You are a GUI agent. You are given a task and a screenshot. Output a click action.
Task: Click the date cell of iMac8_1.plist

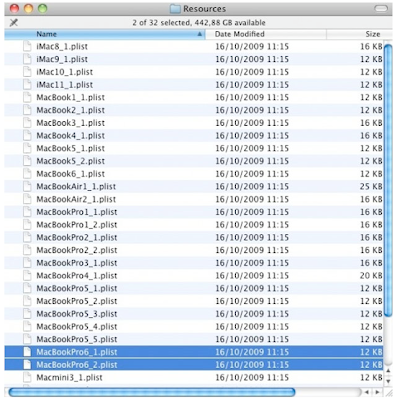click(x=252, y=46)
